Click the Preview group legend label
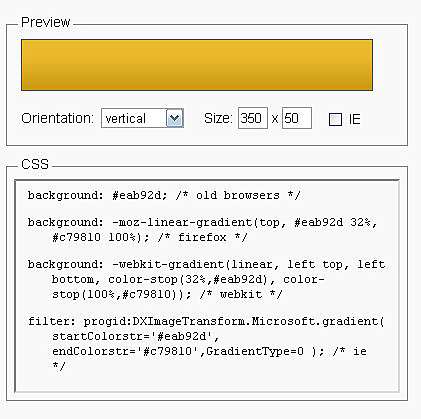This screenshot has height=419, width=421. click(45, 22)
